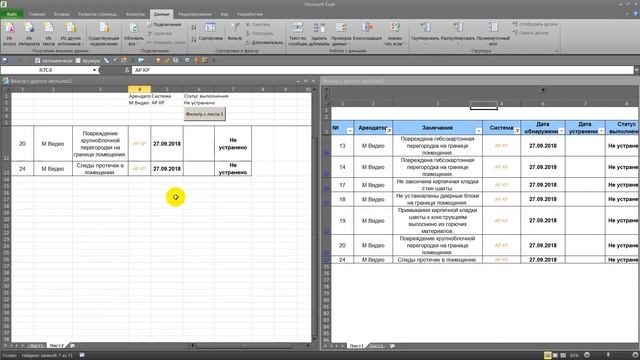Toggle the Автоматически checkbox
The width and height of the screenshot is (640, 360).
(38, 60)
